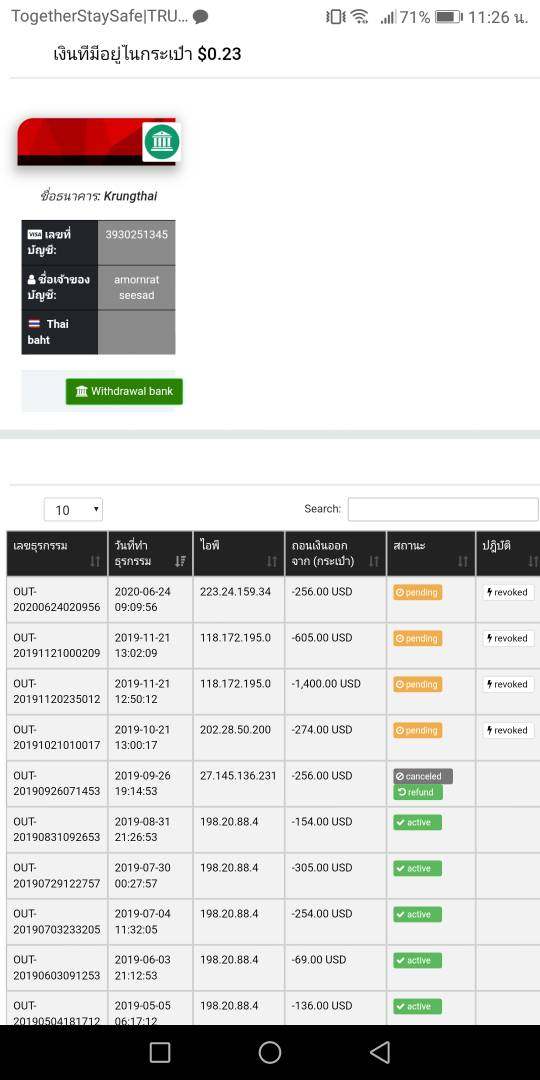
Task: Sort by ไอพี column header
Action: (238, 553)
